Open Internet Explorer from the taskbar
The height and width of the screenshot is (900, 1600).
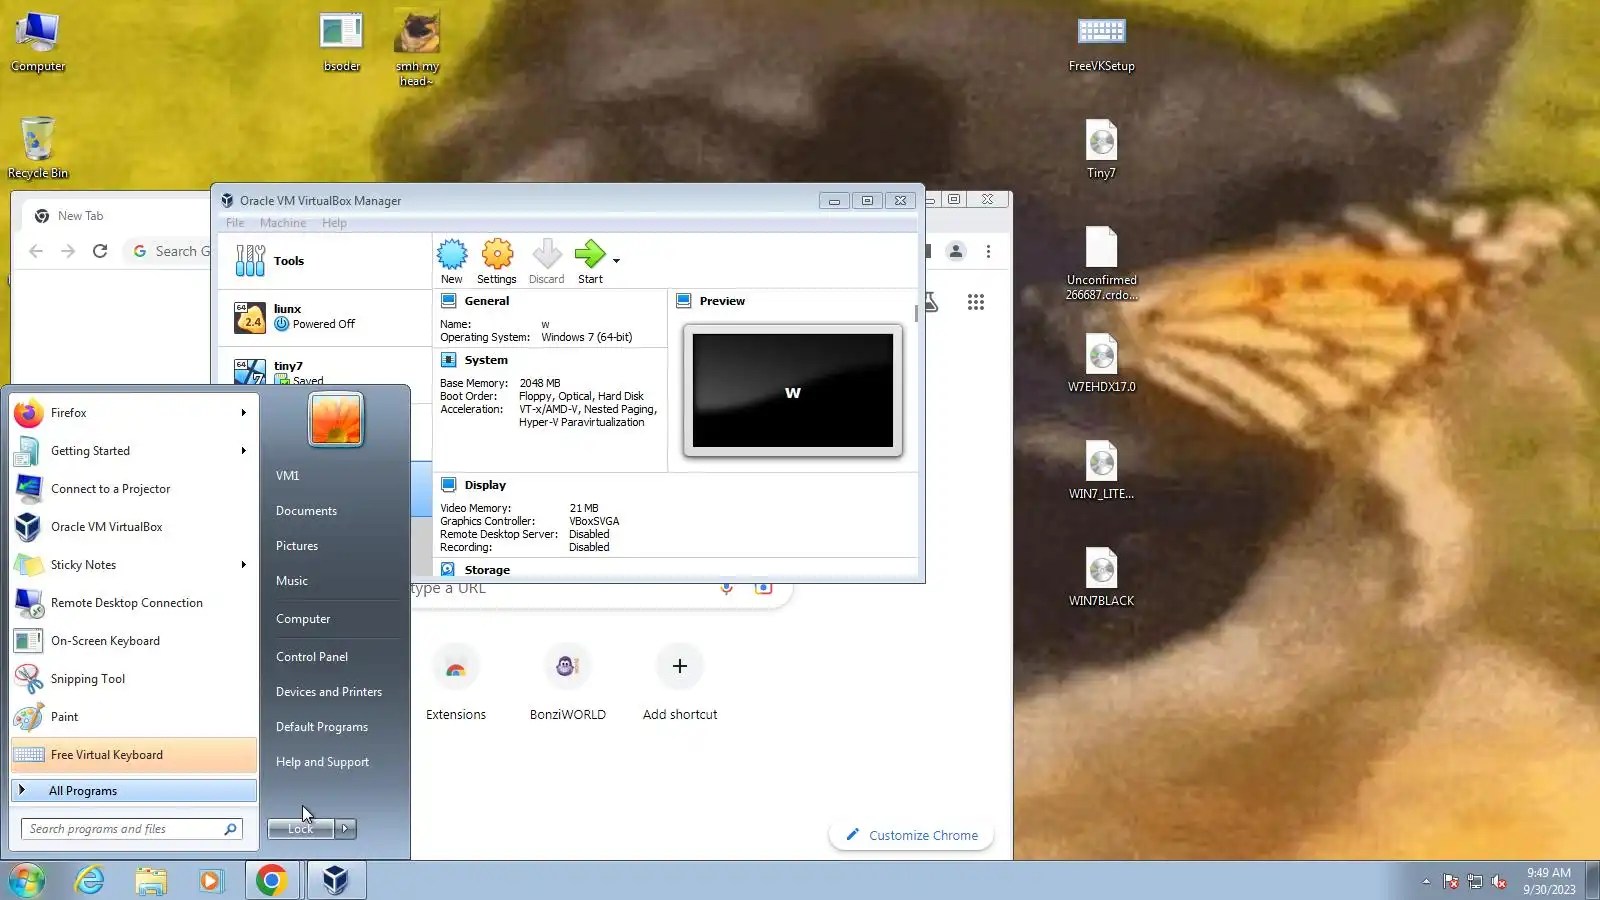tap(90, 880)
